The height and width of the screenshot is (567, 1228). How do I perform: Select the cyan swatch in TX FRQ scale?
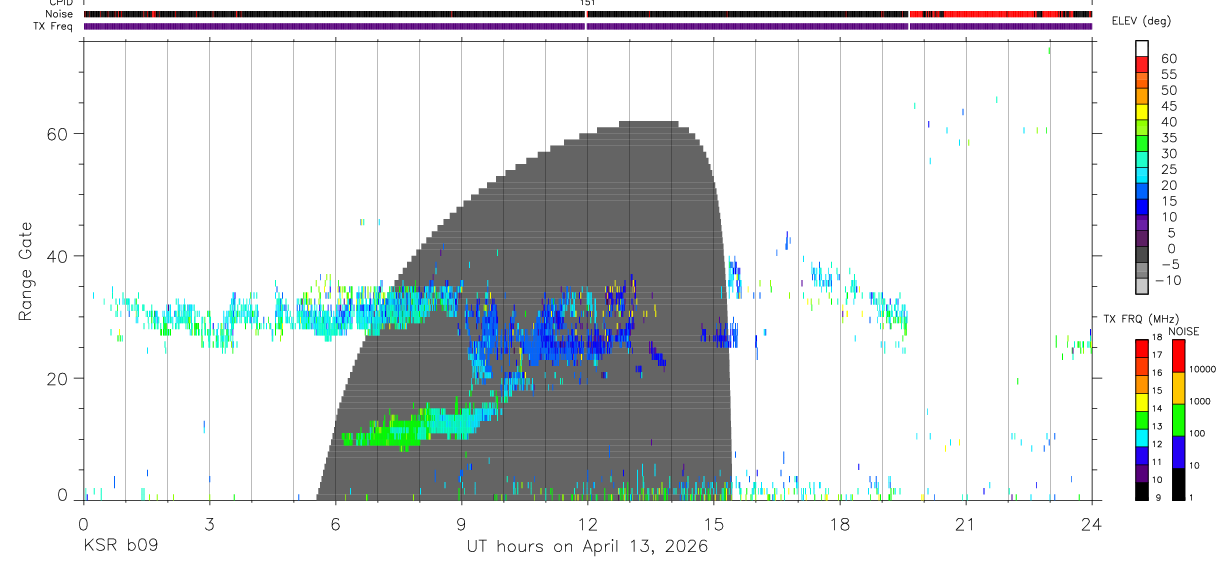[x=1142, y=438]
